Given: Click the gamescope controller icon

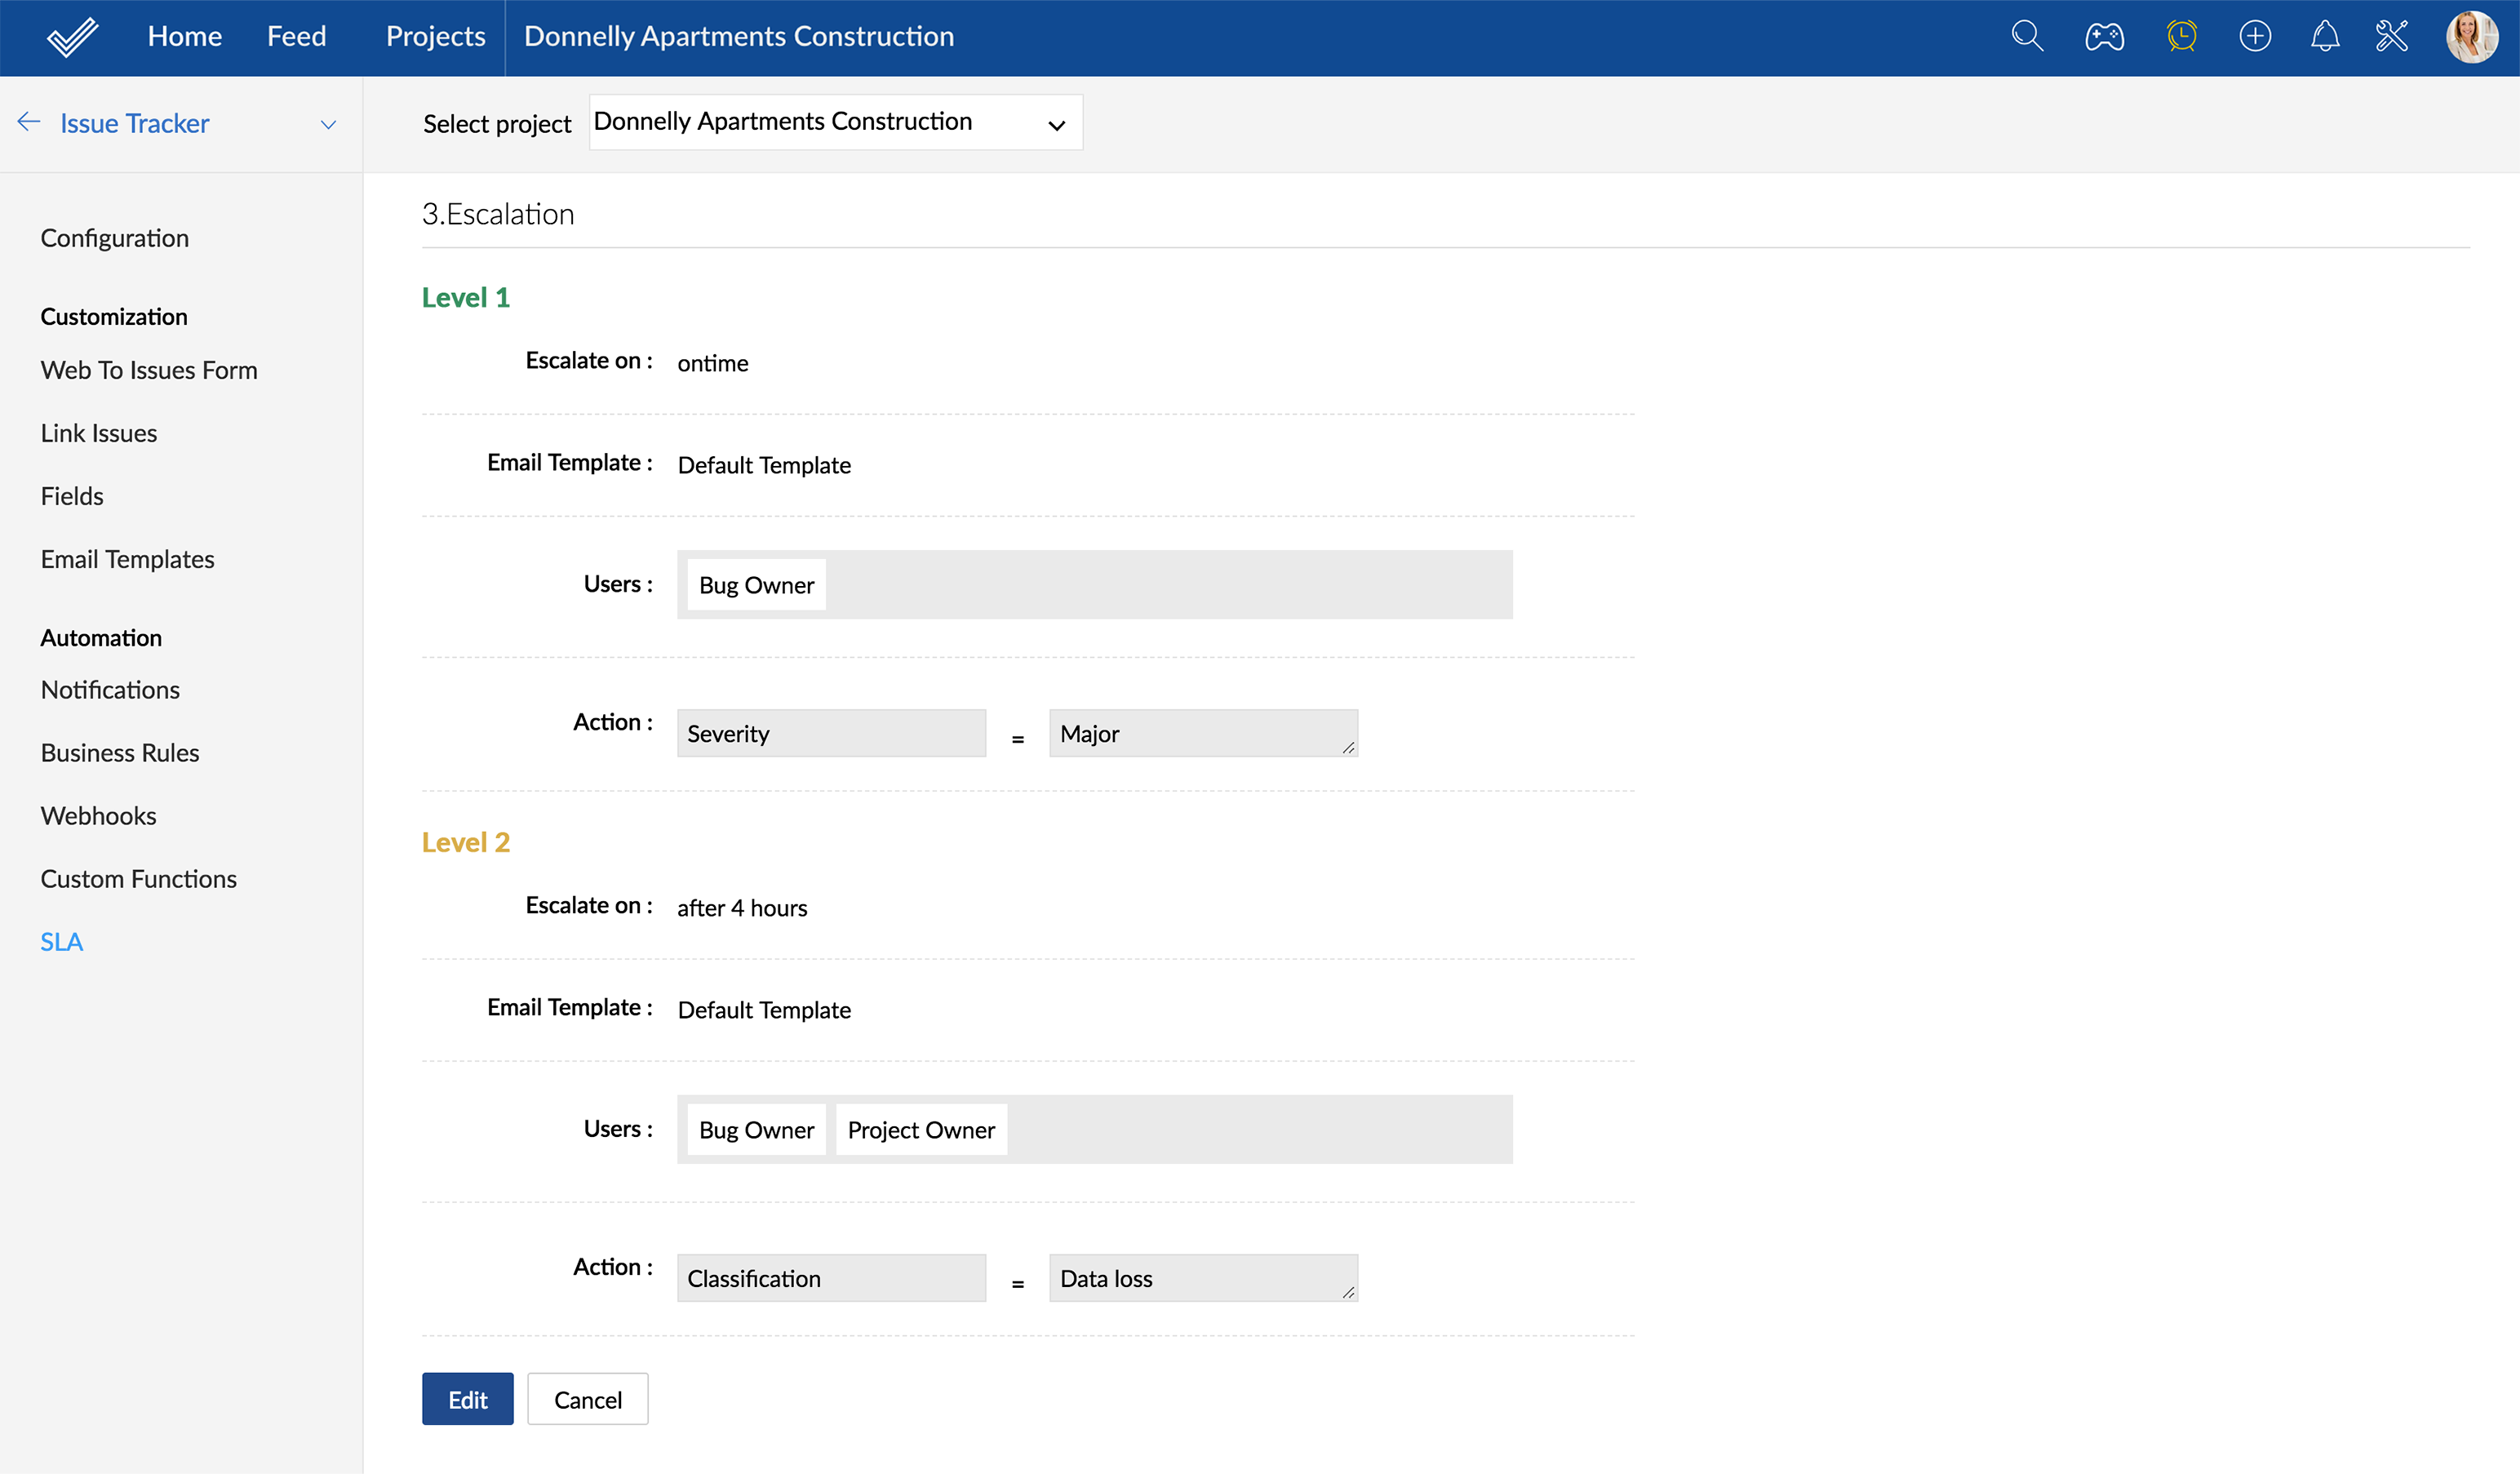Looking at the screenshot, I should pyautogui.click(x=2104, y=37).
